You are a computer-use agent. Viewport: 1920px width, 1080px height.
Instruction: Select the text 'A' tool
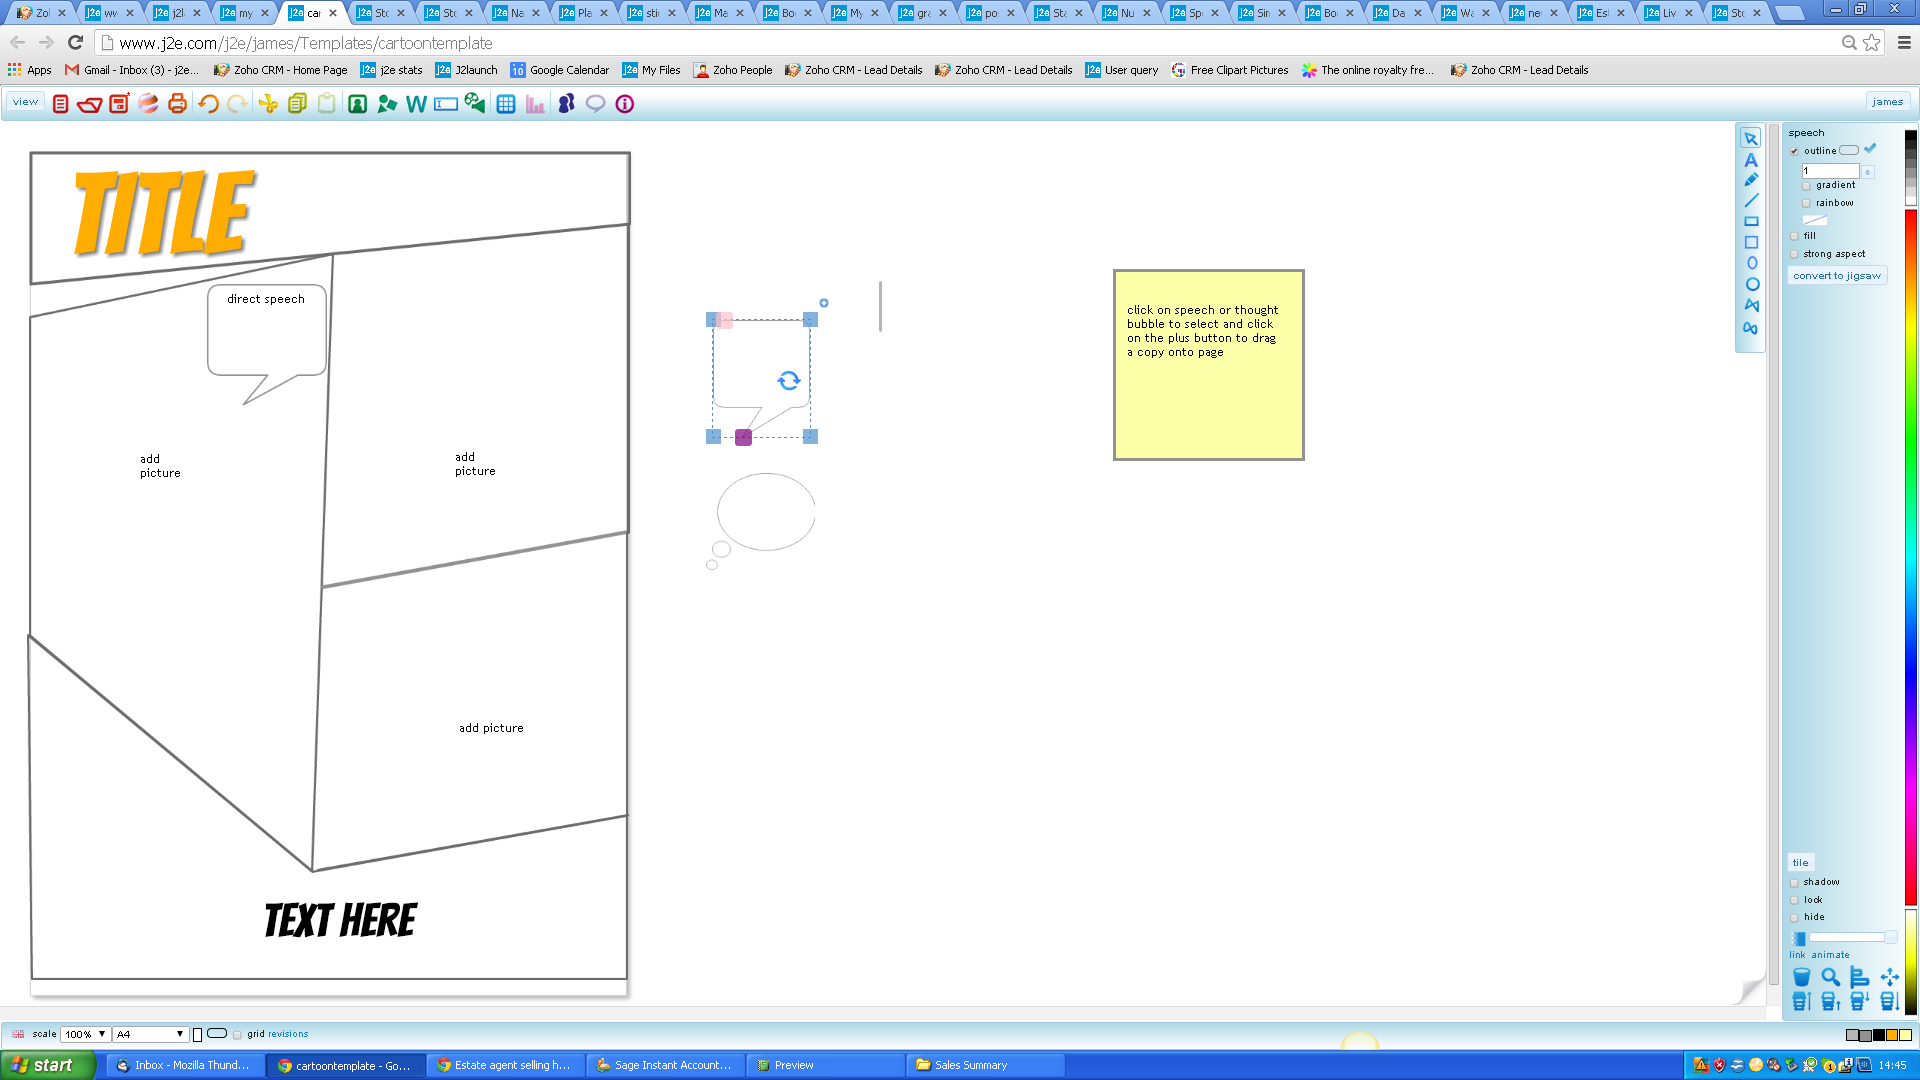(1751, 160)
